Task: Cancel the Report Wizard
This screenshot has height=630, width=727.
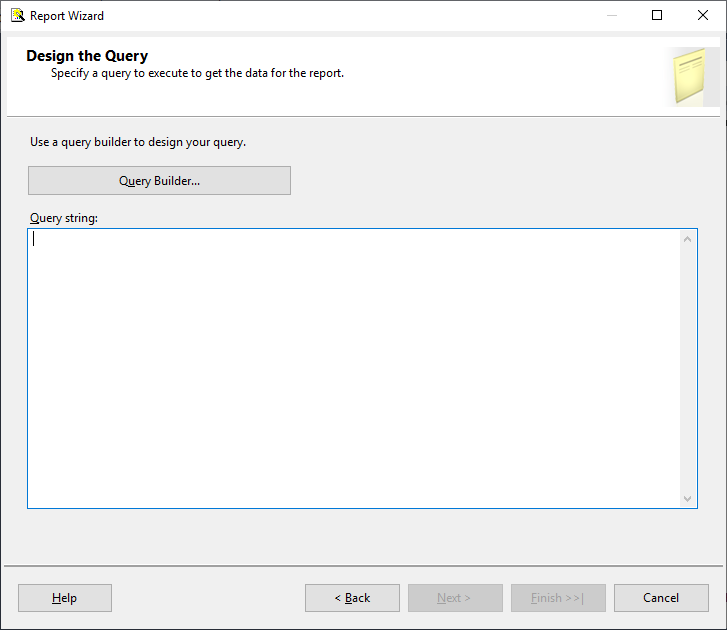Action: pyautogui.click(x=661, y=598)
